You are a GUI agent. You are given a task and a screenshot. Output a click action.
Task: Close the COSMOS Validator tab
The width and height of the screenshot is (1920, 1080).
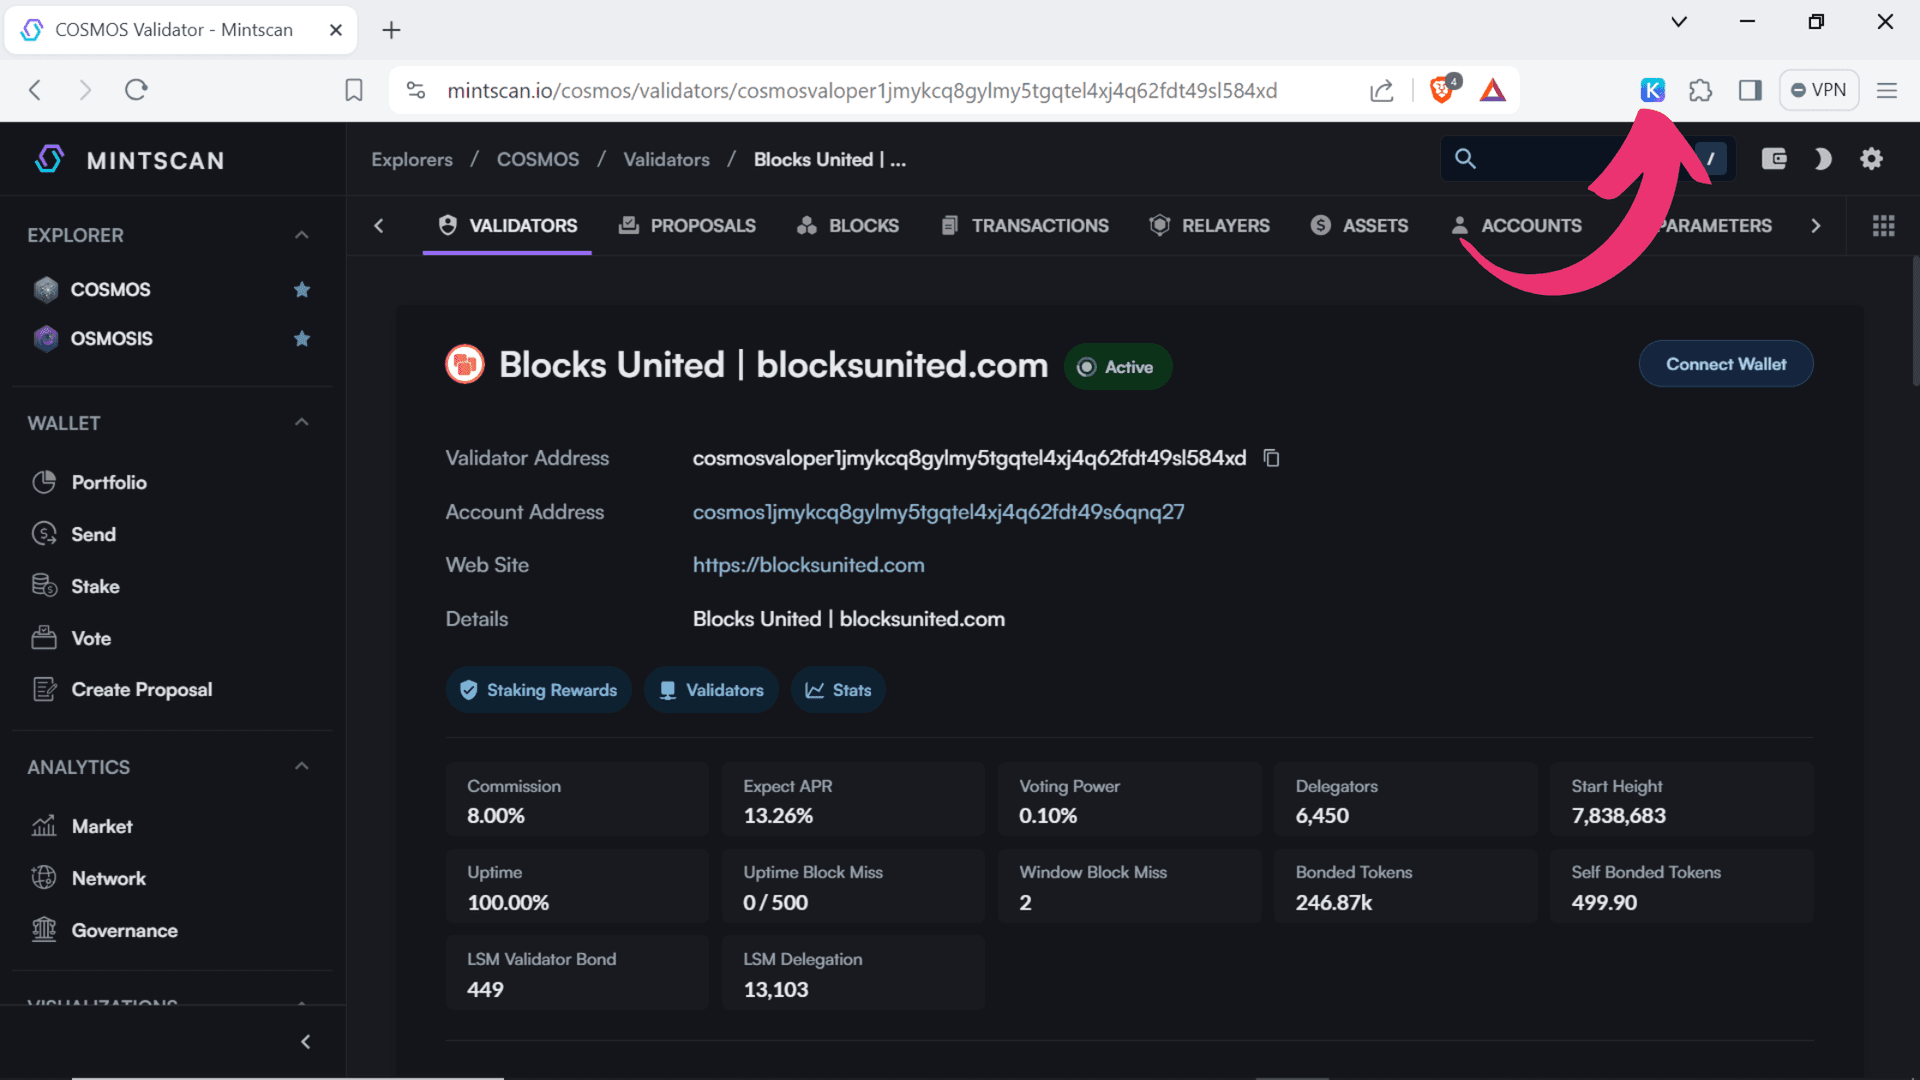(336, 30)
